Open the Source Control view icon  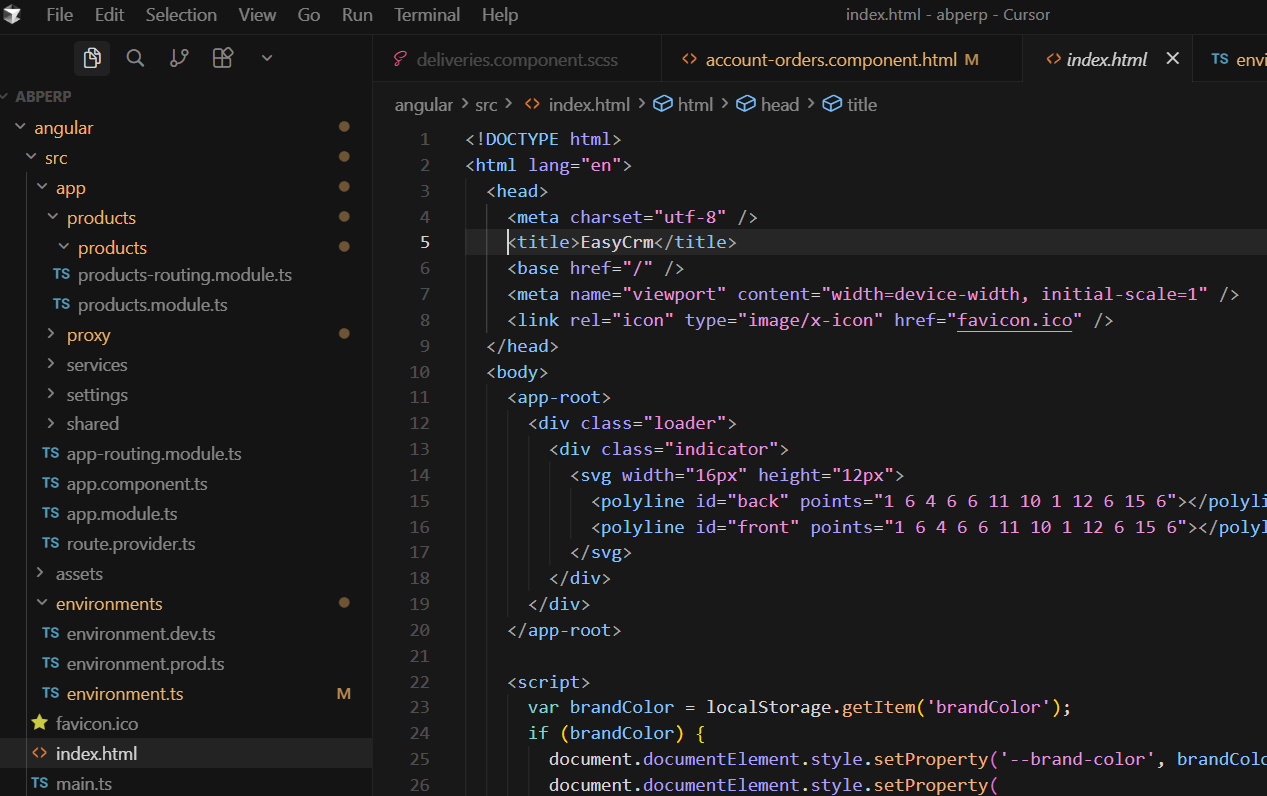[179, 59]
